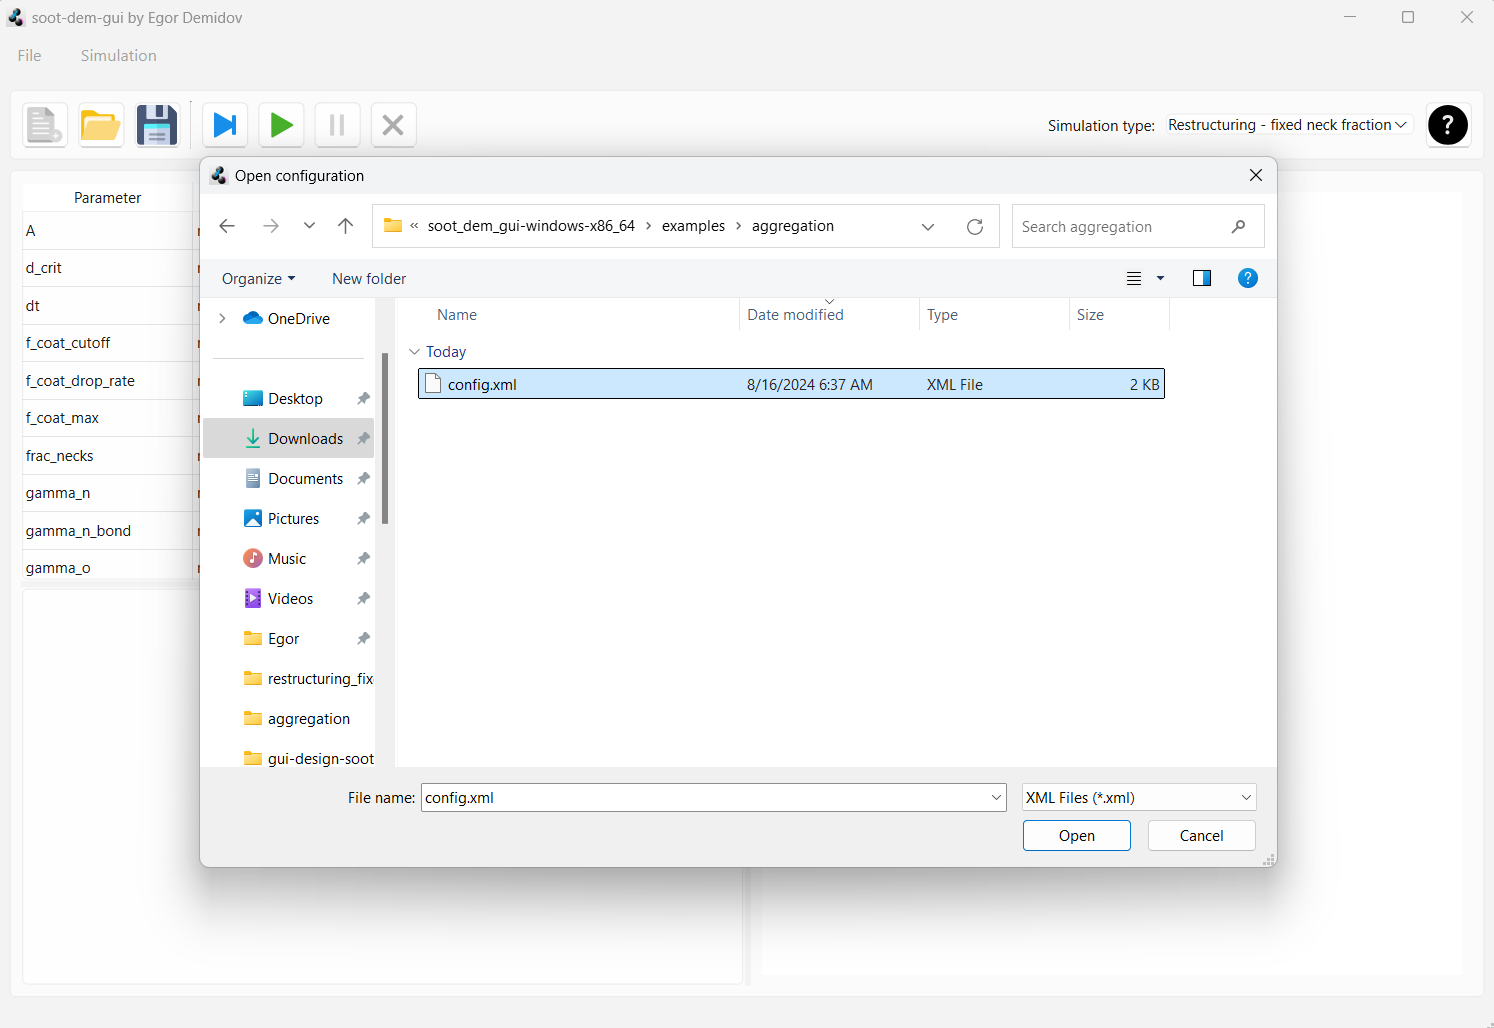Sort by Date modified column header
The image size is (1494, 1028).
tap(829, 315)
